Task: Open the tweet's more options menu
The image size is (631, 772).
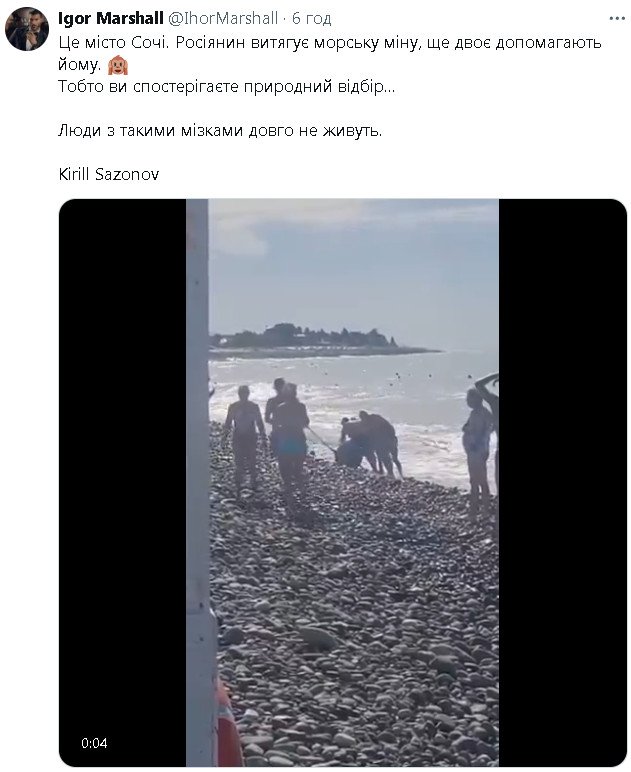Action: 616,19
